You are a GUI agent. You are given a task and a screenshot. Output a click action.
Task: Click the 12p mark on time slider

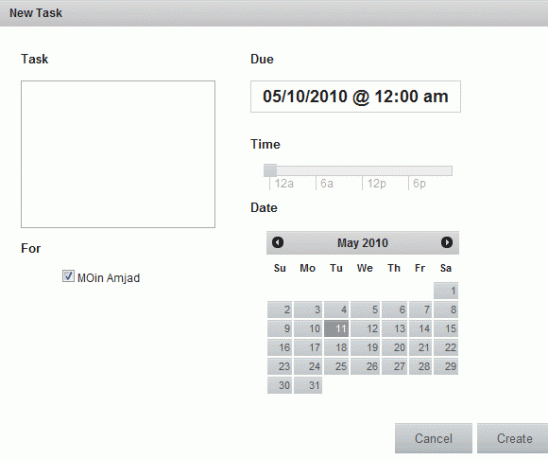(376, 184)
